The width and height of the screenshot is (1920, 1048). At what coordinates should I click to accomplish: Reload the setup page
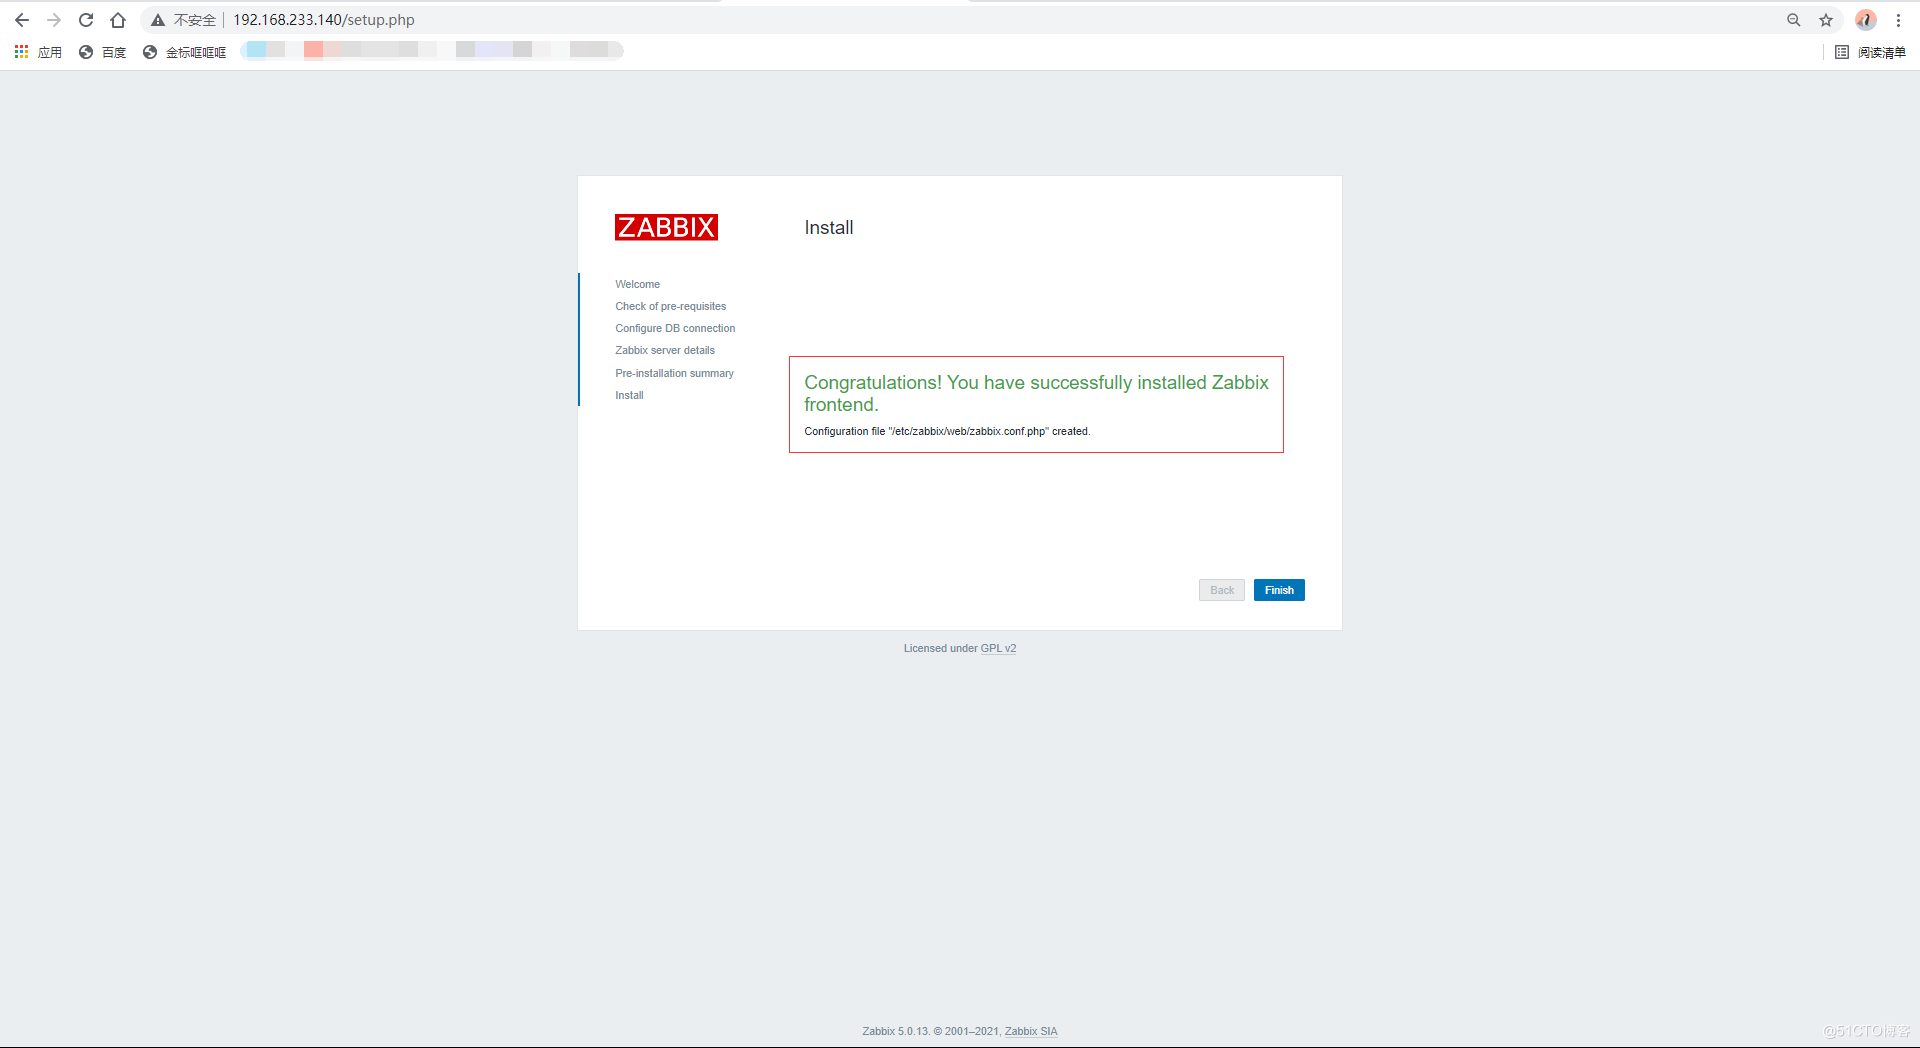[86, 20]
